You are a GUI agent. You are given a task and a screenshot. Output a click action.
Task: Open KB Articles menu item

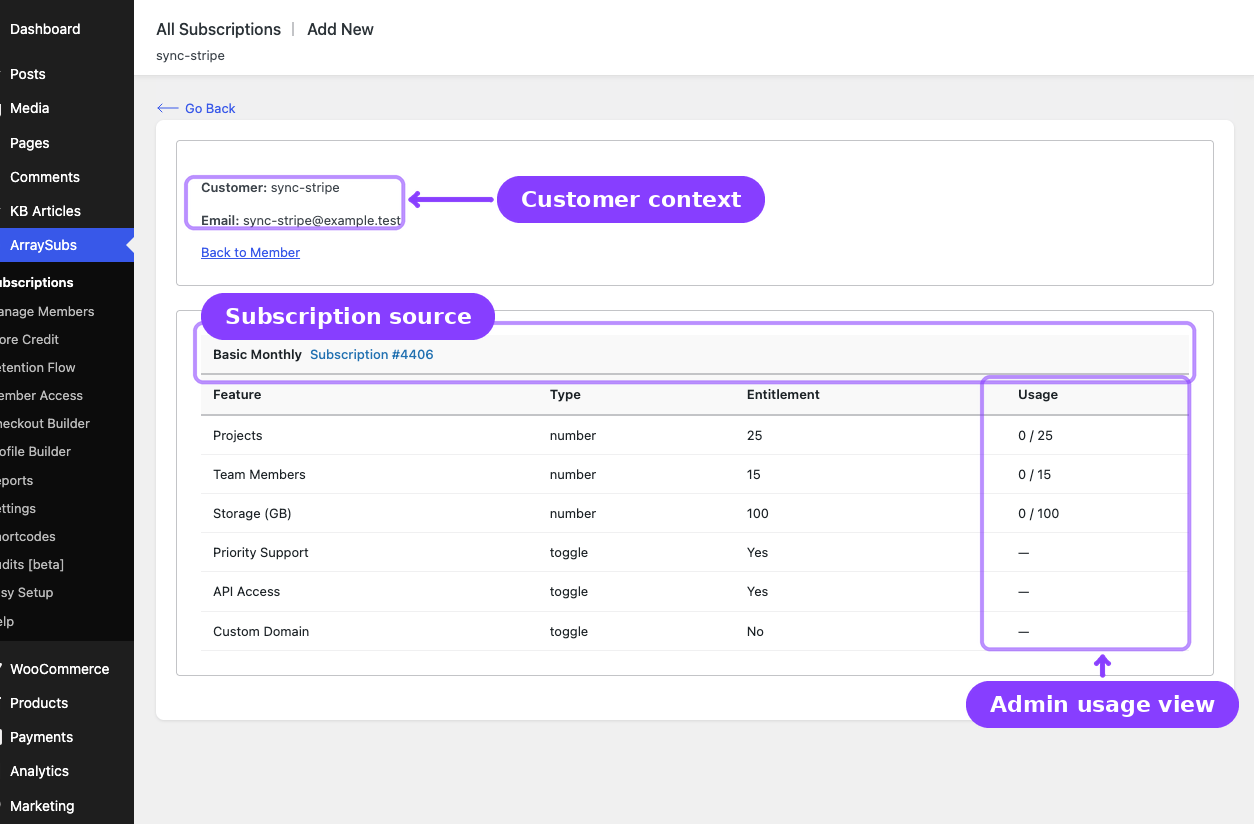[45, 211]
